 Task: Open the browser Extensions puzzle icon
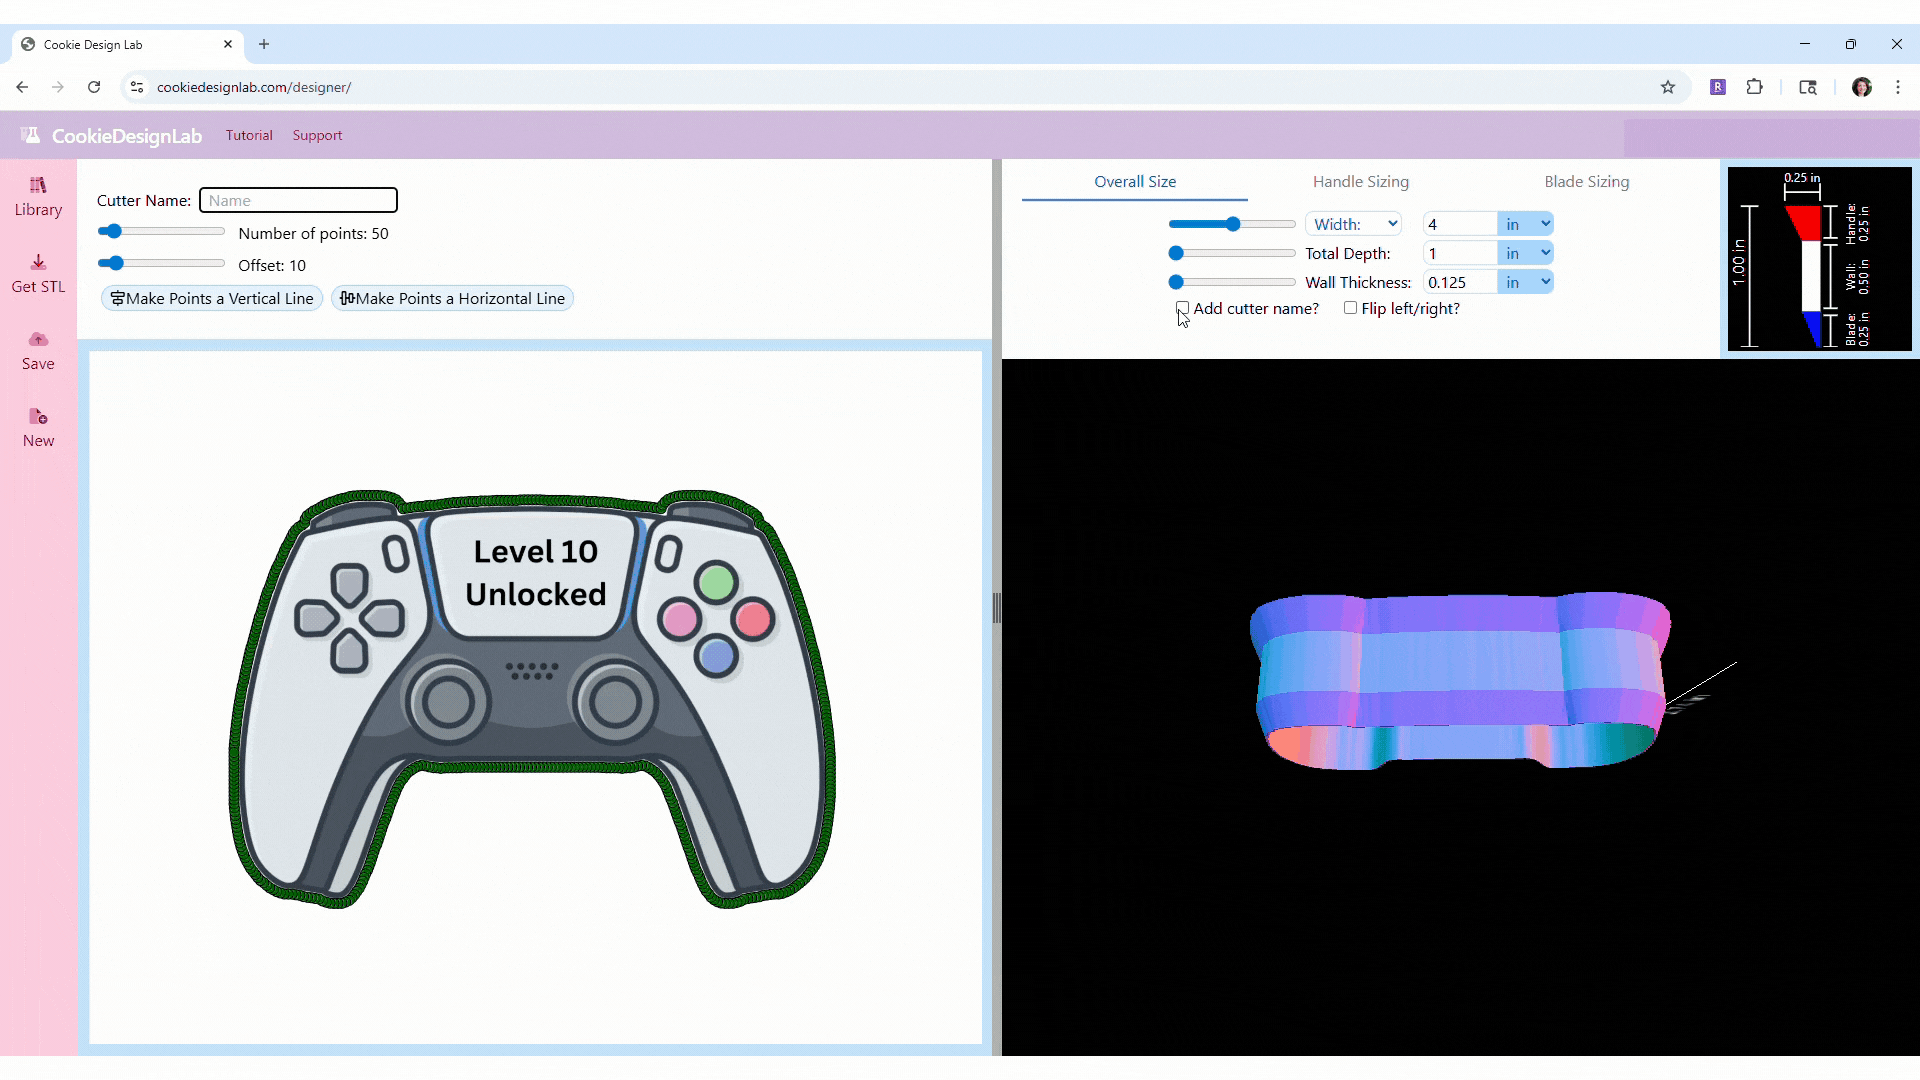pyautogui.click(x=1754, y=87)
